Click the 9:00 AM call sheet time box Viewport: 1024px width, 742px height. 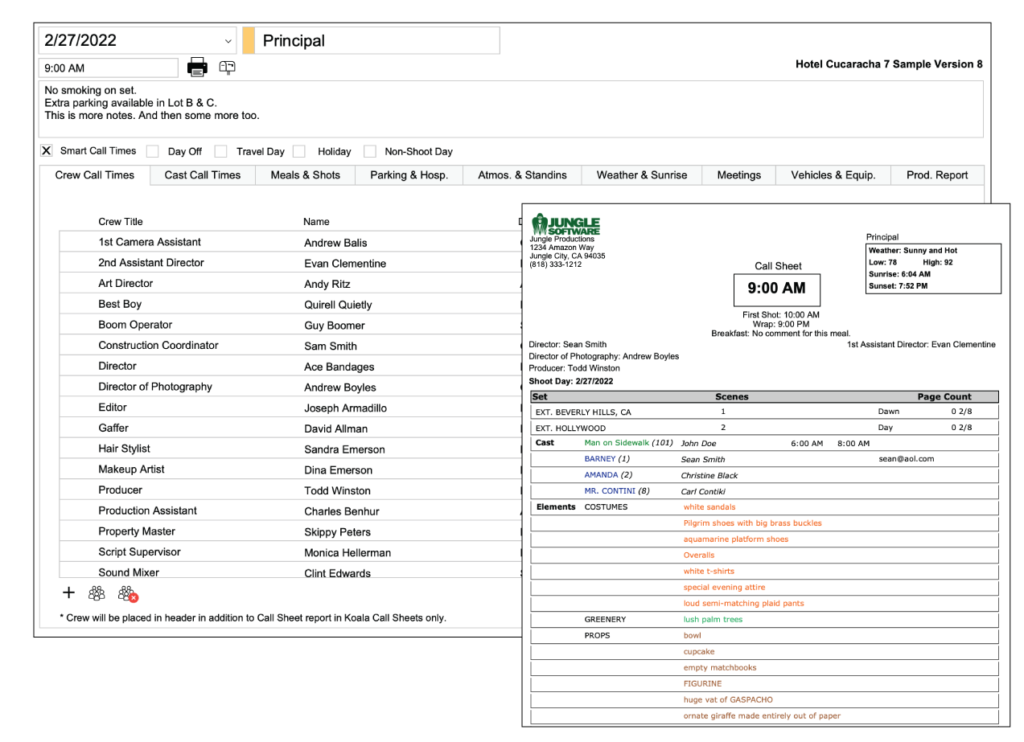(777, 289)
